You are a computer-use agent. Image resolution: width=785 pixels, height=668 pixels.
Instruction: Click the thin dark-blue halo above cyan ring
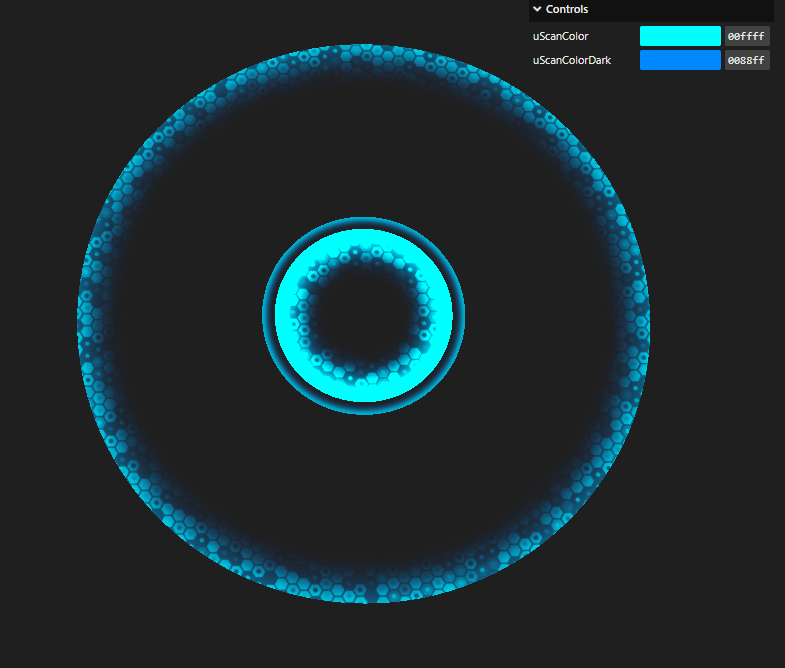pyautogui.click(x=364, y=222)
